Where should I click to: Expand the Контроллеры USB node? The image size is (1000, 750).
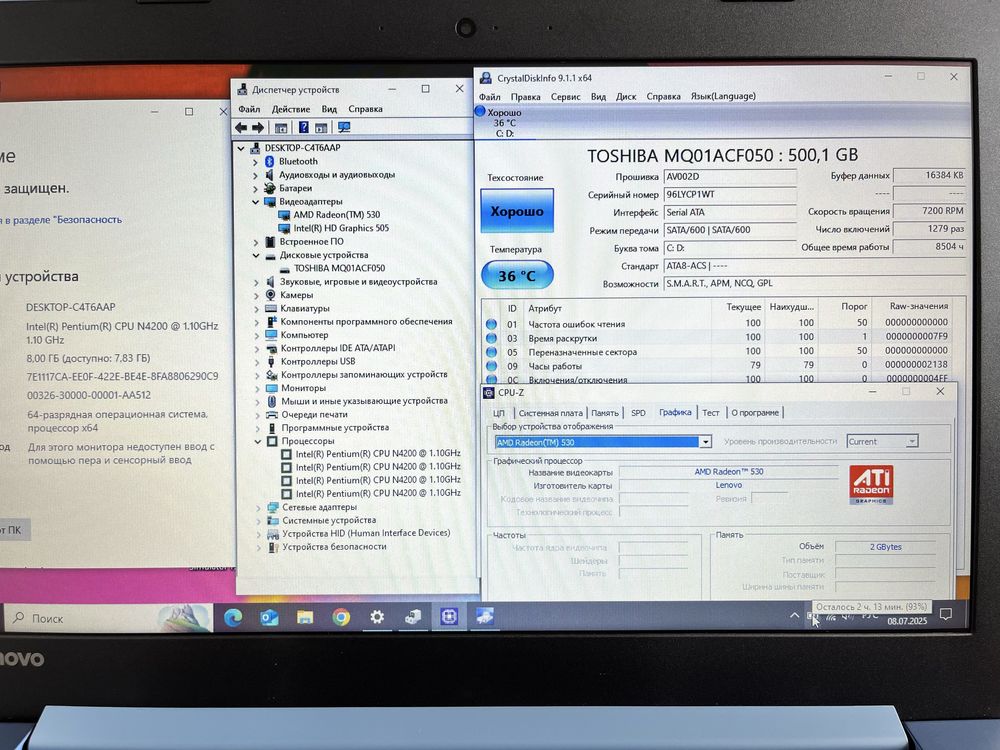coord(256,362)
